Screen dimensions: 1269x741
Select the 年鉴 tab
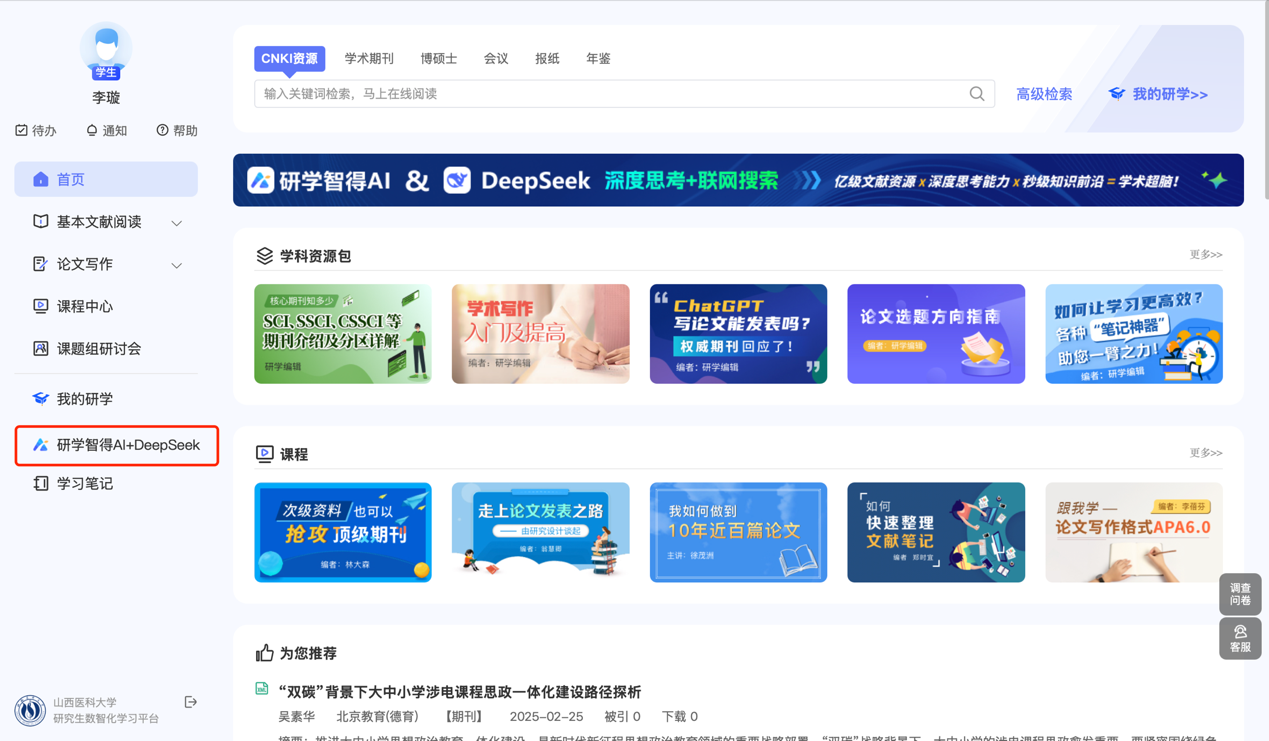[598, 59]
